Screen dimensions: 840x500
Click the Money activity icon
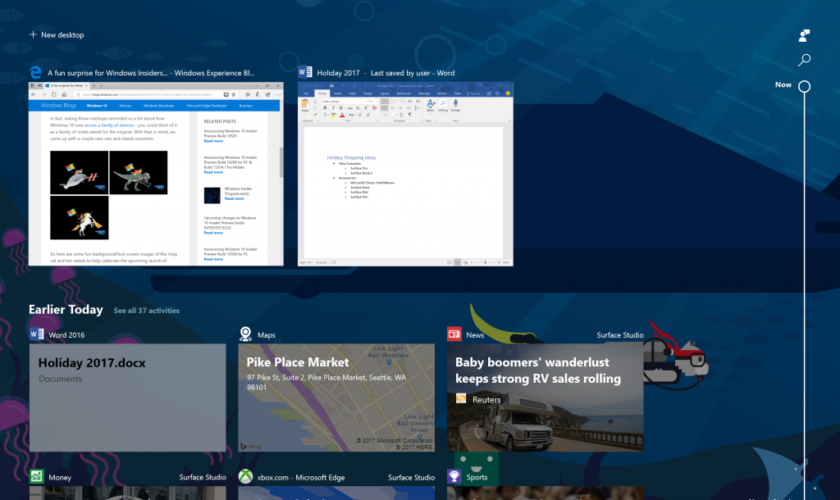pos(36,477)
